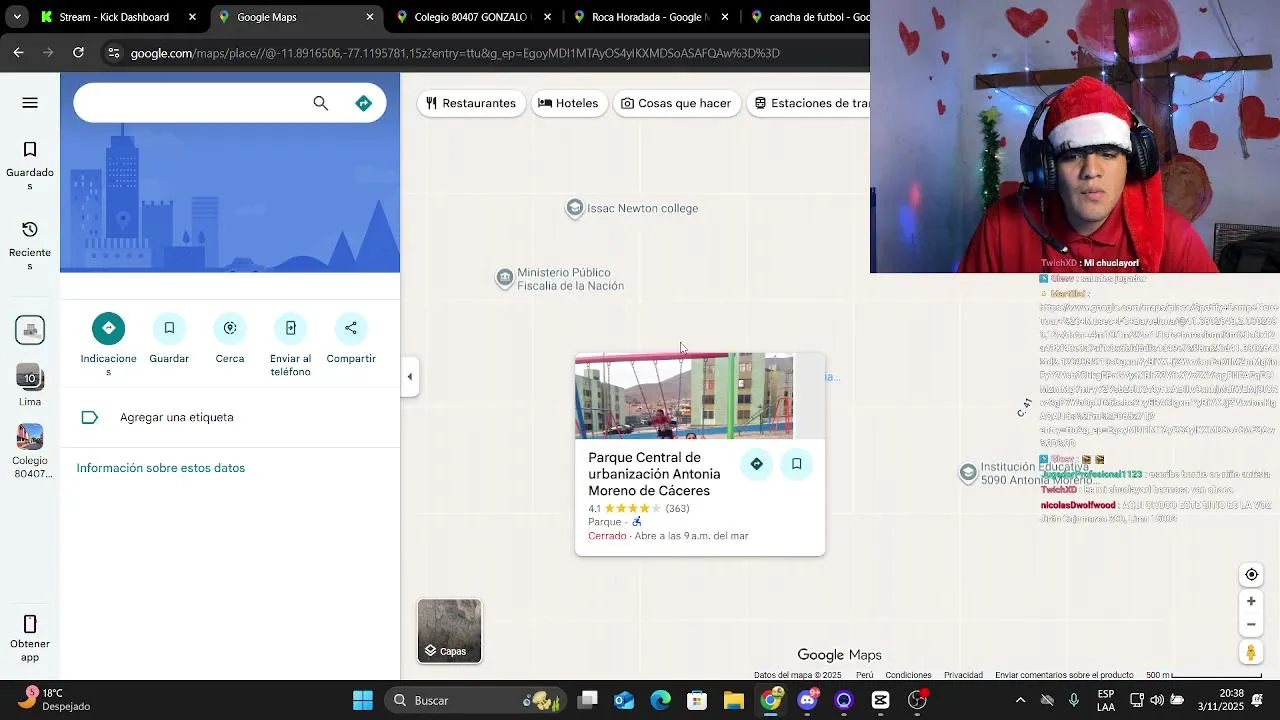
Task: Show hidden system tray icons
Action: pos(1020,700)
